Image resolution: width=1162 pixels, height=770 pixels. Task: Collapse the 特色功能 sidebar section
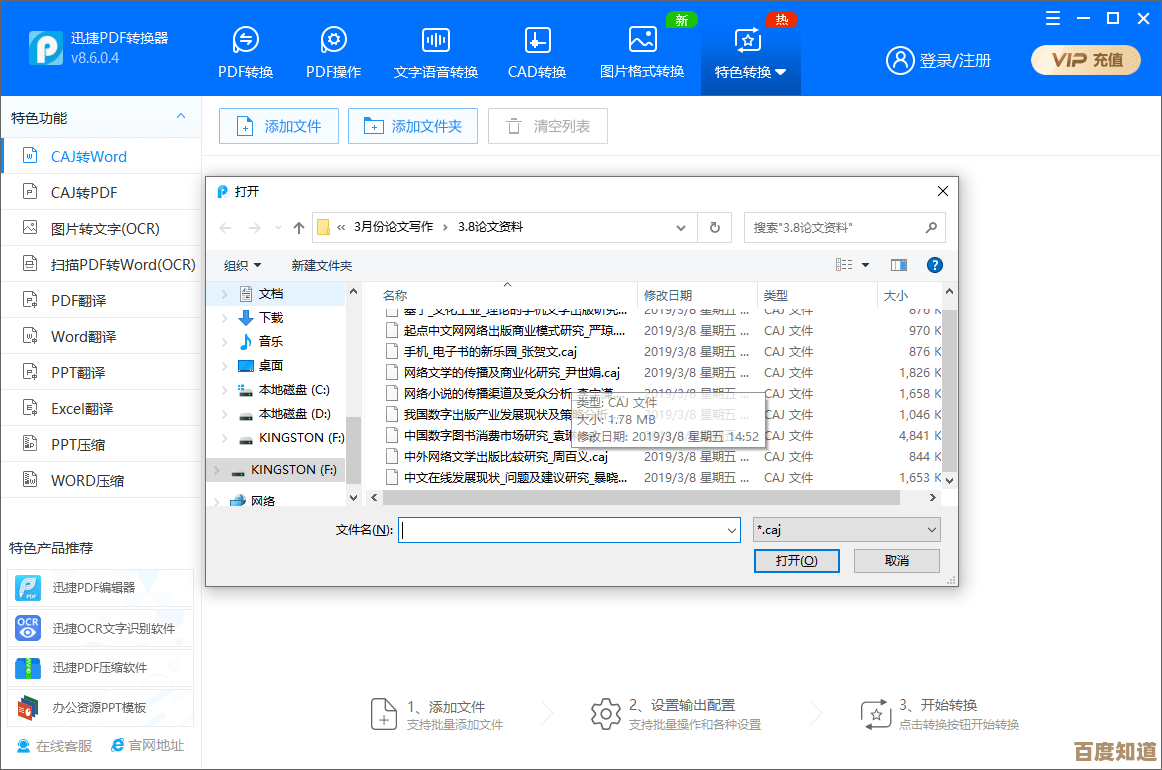click(181, 117)
